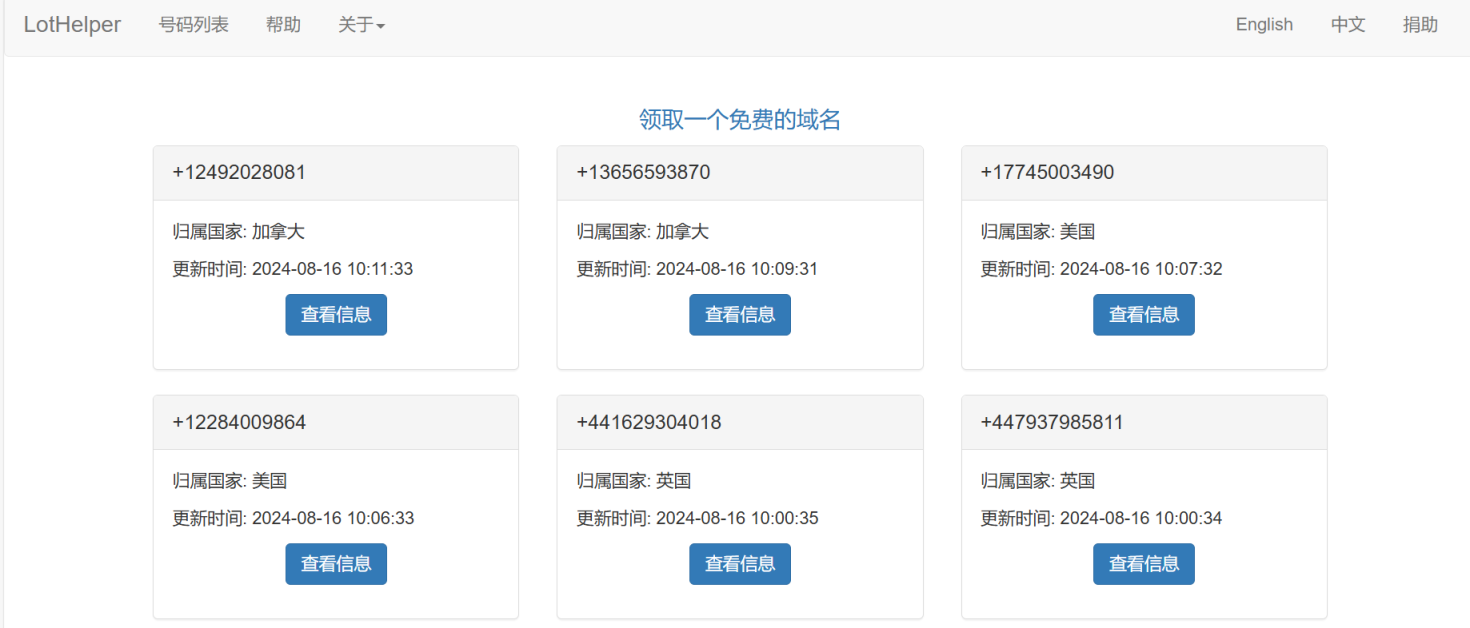The height and width of the screenshot is (628, 1470).
Task: Open the 捐助 donate link
Action: [1420, 25]
